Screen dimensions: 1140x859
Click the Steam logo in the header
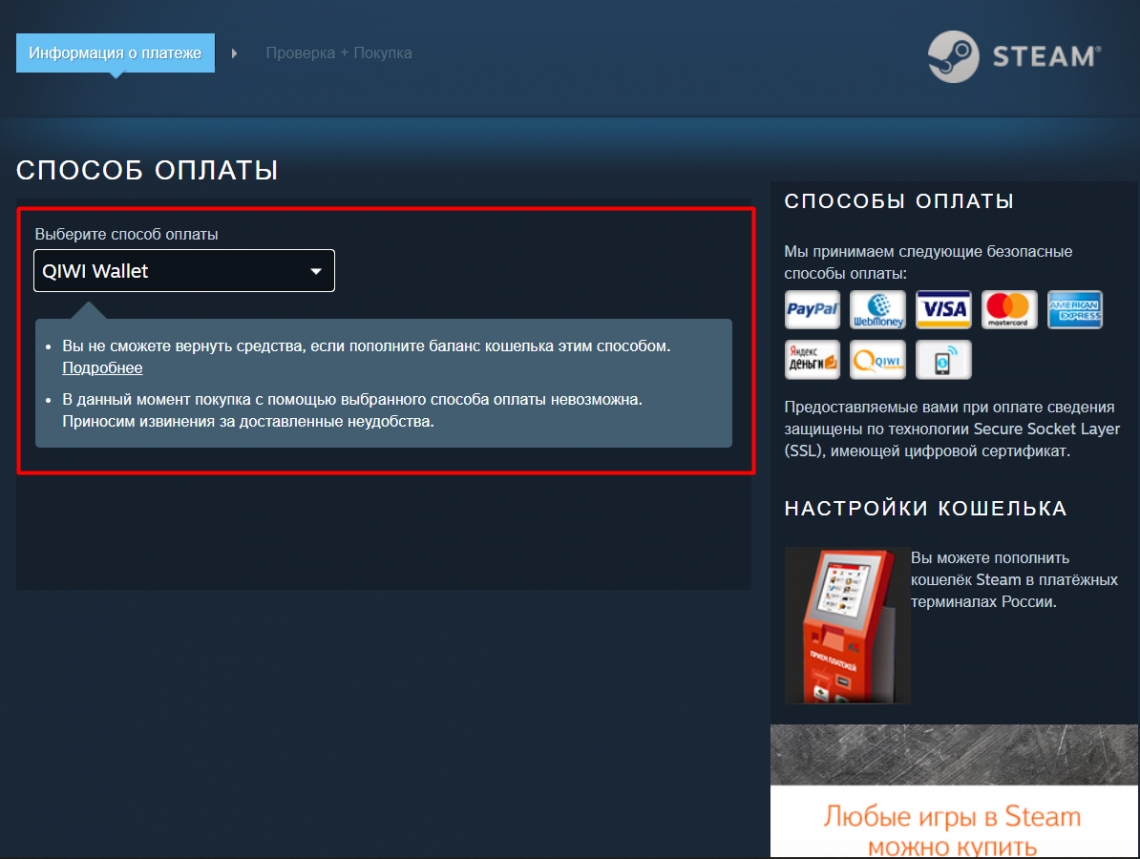point(1012,57)
